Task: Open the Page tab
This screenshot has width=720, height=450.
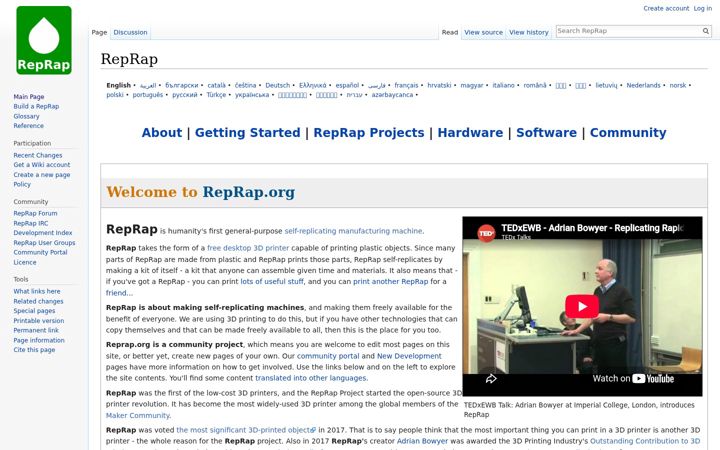Action: 99,33
